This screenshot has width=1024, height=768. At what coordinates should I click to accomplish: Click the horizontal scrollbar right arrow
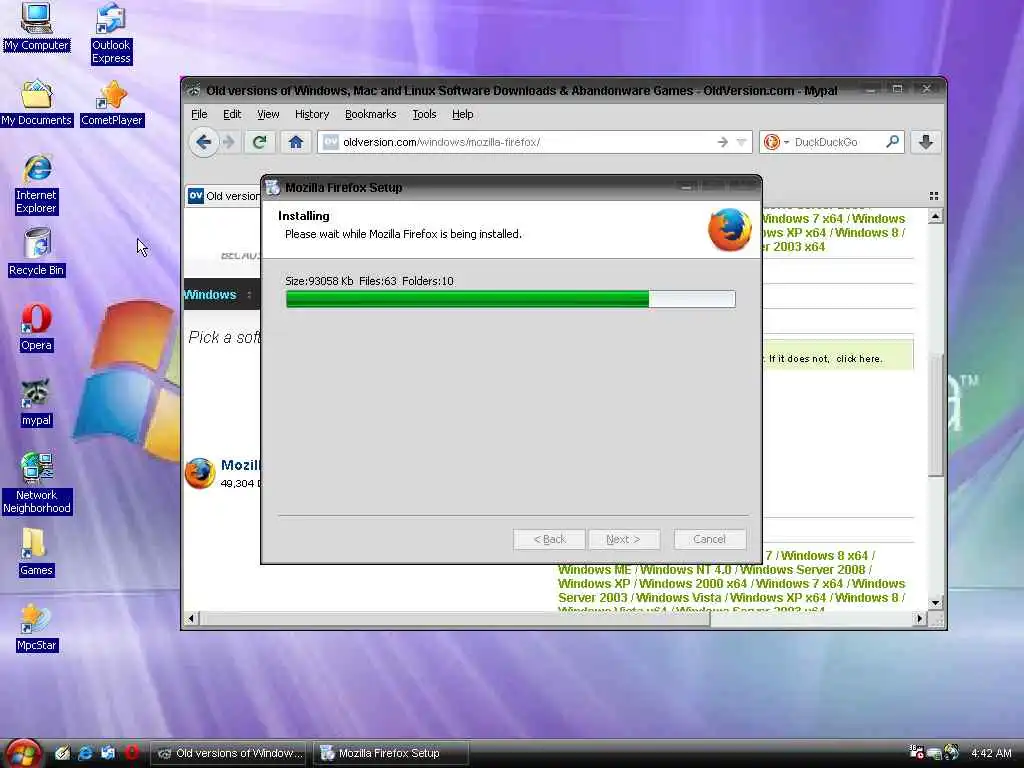[x=920, y=618]
